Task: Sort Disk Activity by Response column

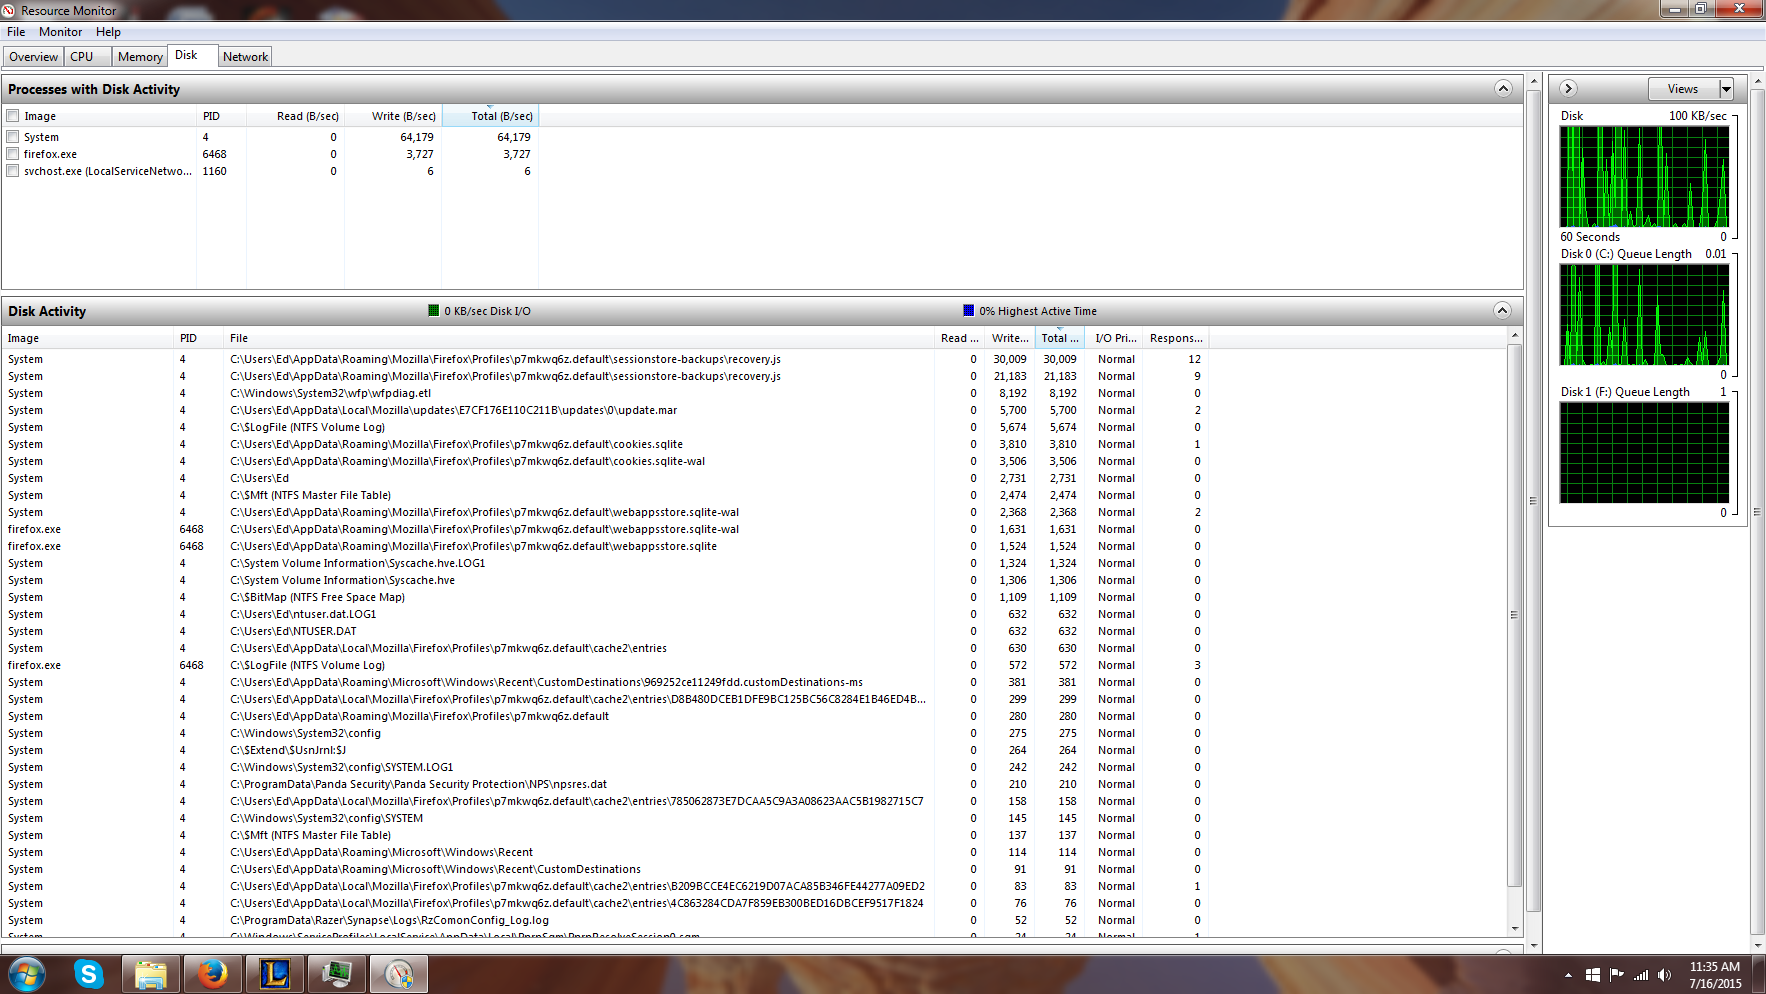Action: (1176, 338)
